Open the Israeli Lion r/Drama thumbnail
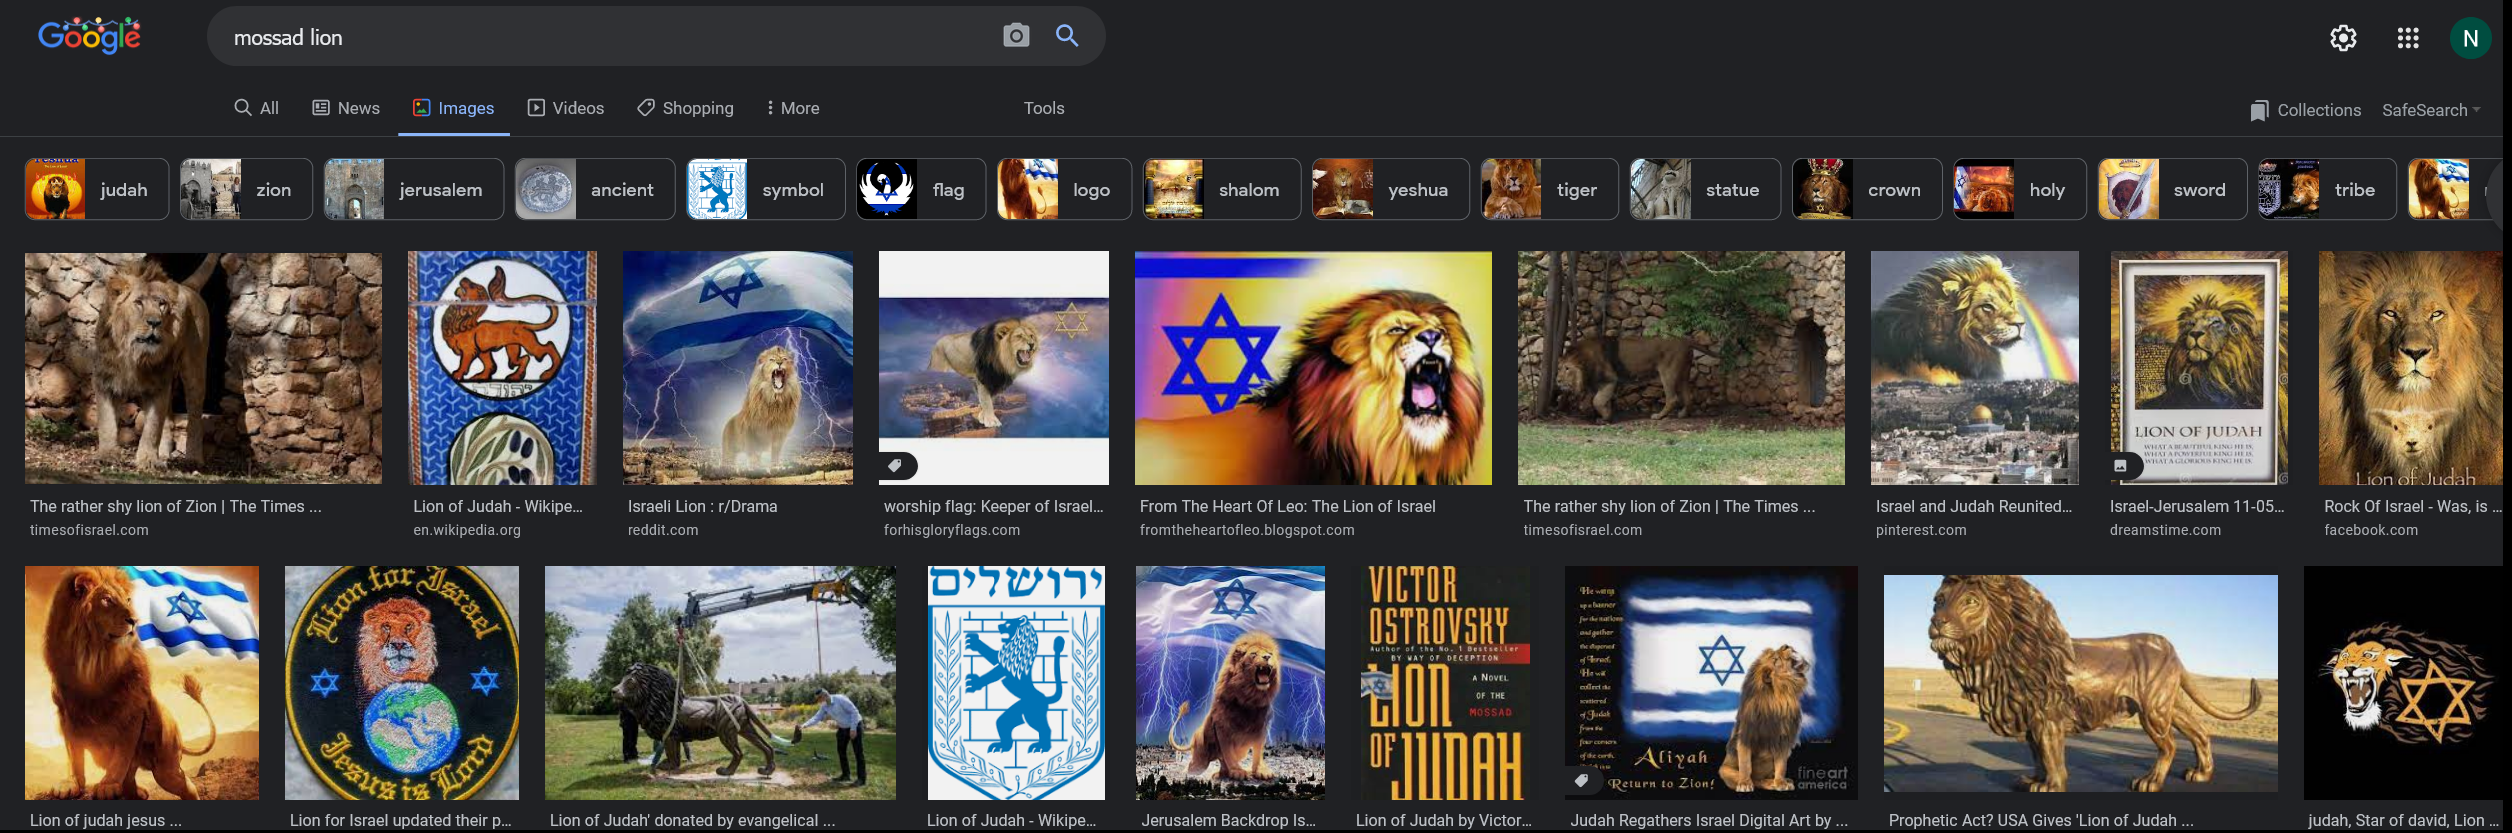The height and width of the screenshot is (833, 2512). (x=738, y=368)
